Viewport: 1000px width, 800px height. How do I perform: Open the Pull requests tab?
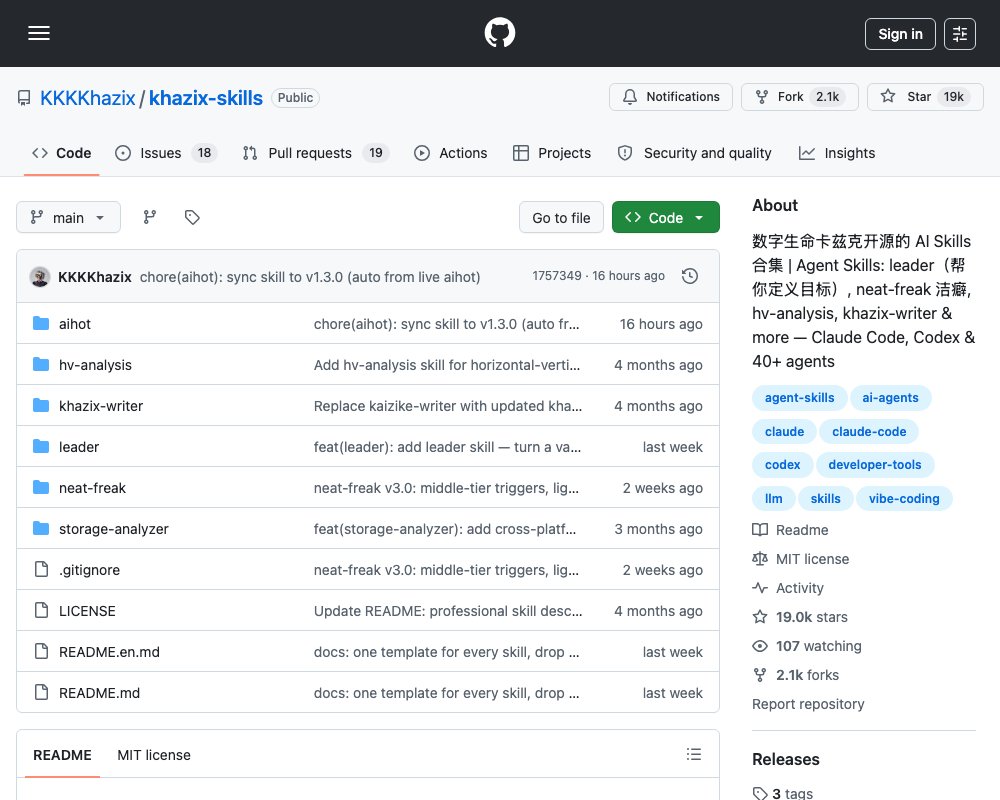point(316,153)
